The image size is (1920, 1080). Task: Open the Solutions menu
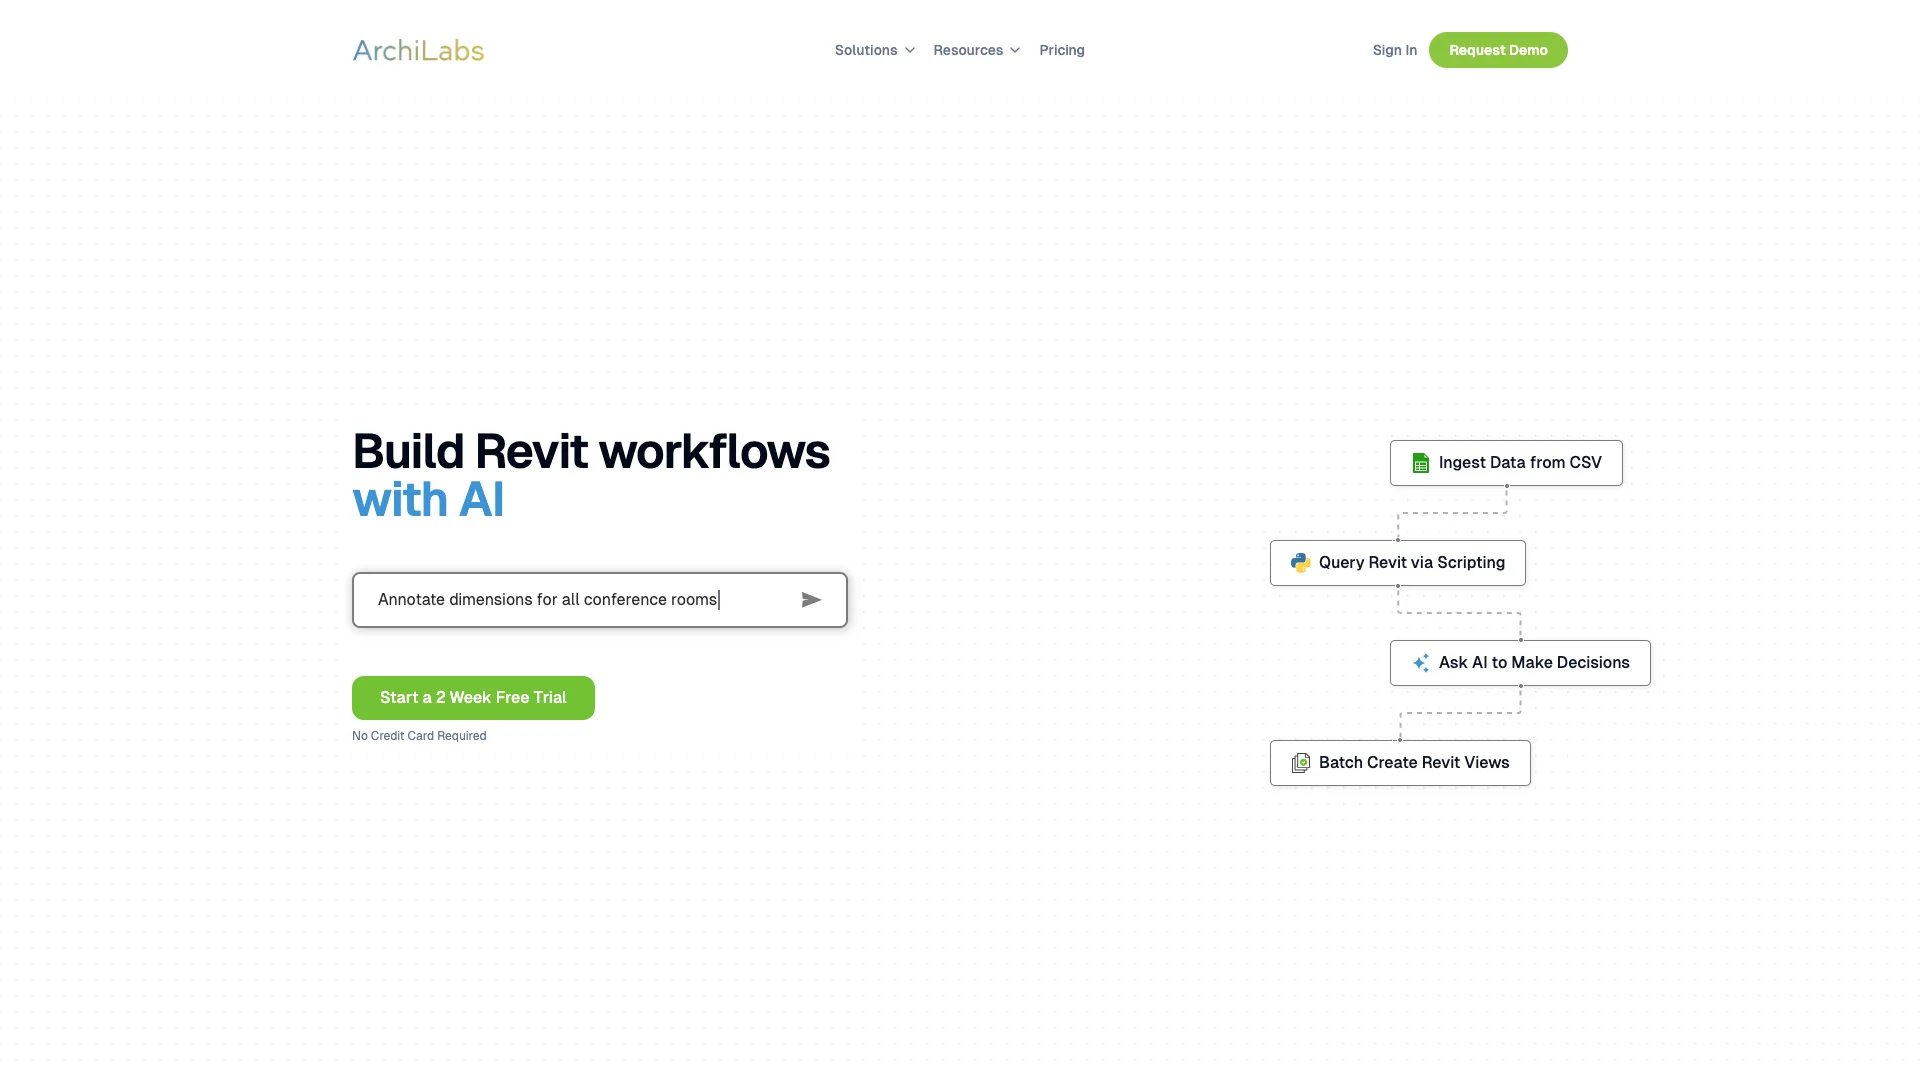pos(866,50)
